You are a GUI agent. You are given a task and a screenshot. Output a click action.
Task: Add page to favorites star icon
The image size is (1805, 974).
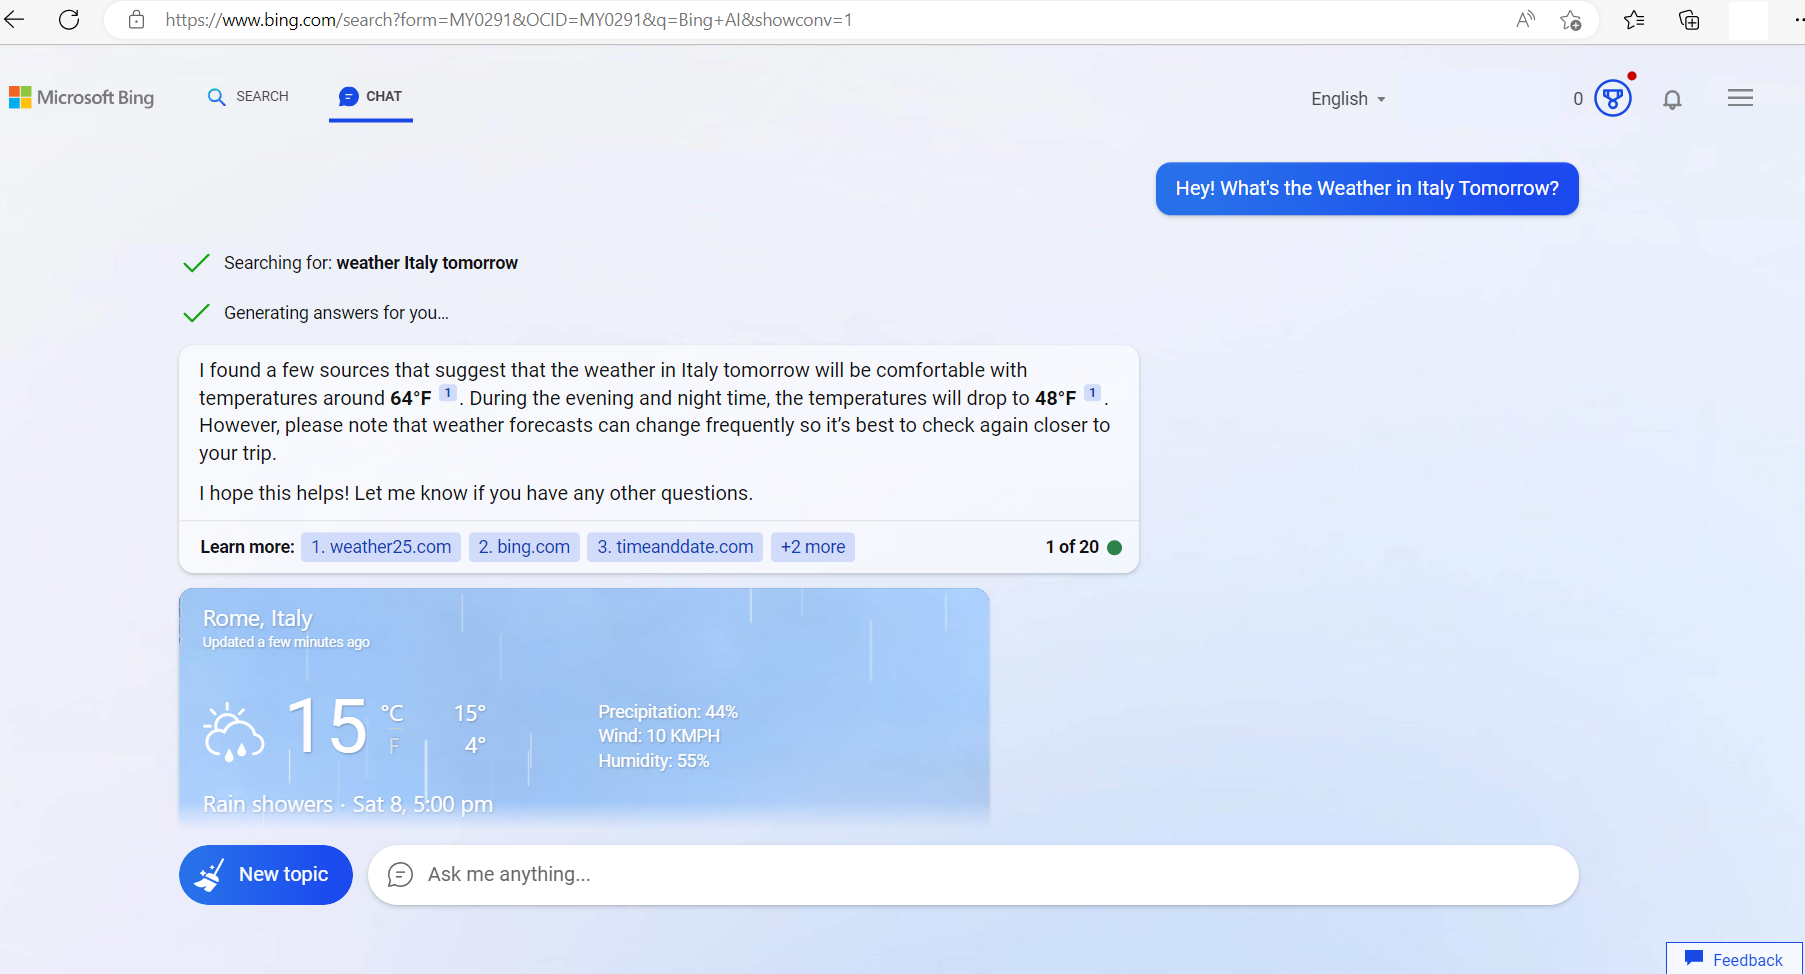1570,20
